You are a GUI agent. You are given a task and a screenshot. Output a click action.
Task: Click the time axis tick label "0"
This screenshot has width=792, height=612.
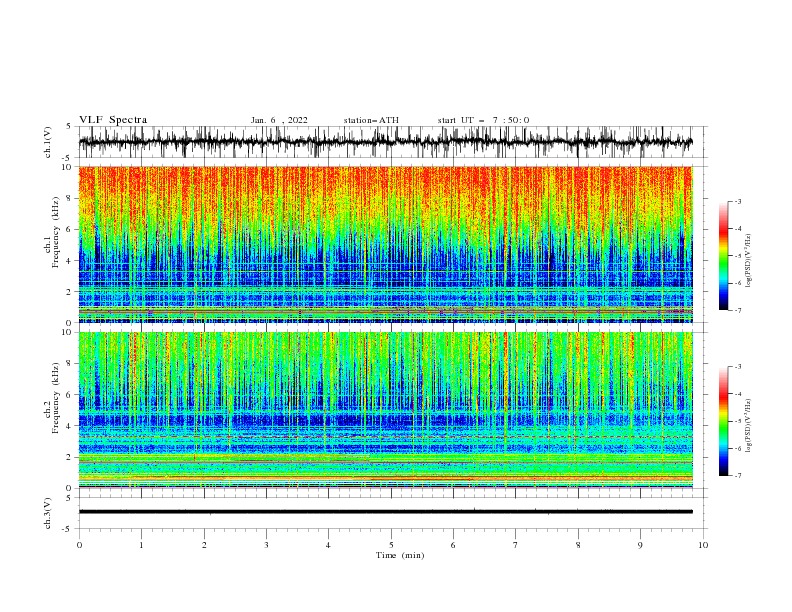[79, 545]
